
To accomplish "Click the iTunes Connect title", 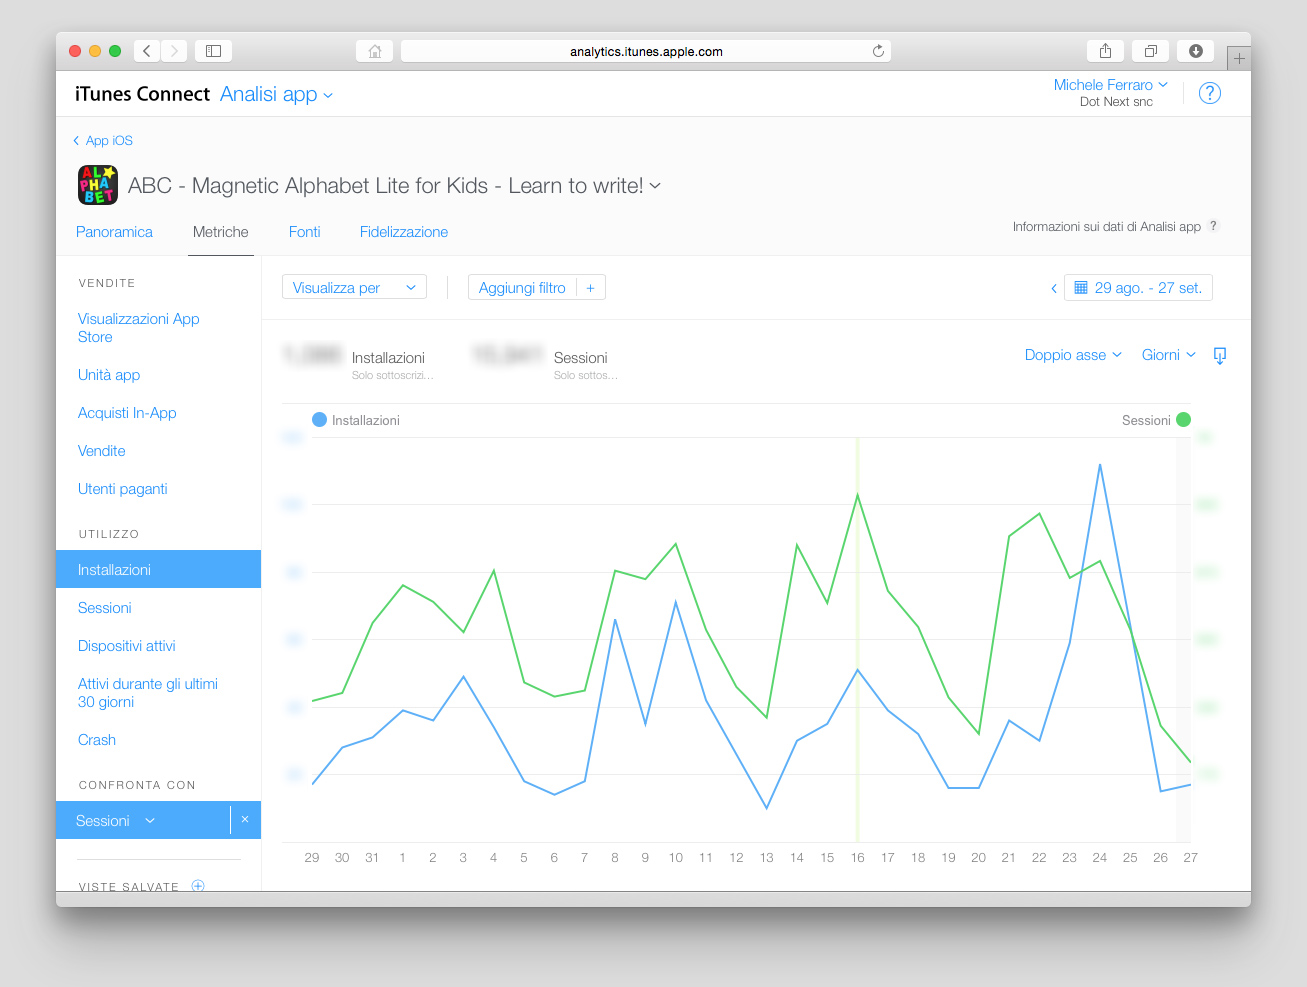I will (x=142, y=94).
